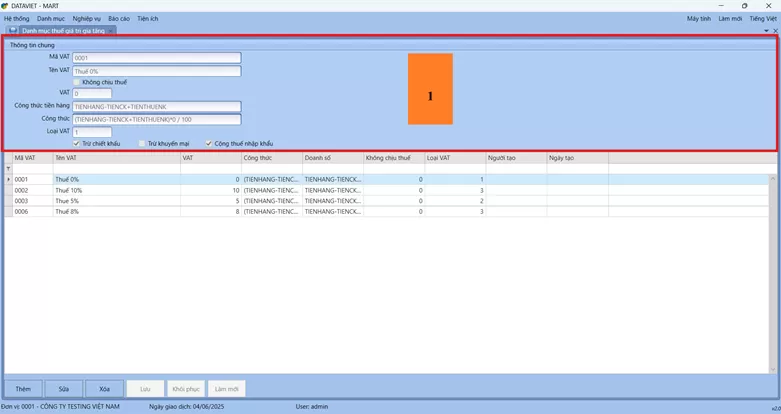Click the Thêm button
The image size is (781, 414).
23,389
